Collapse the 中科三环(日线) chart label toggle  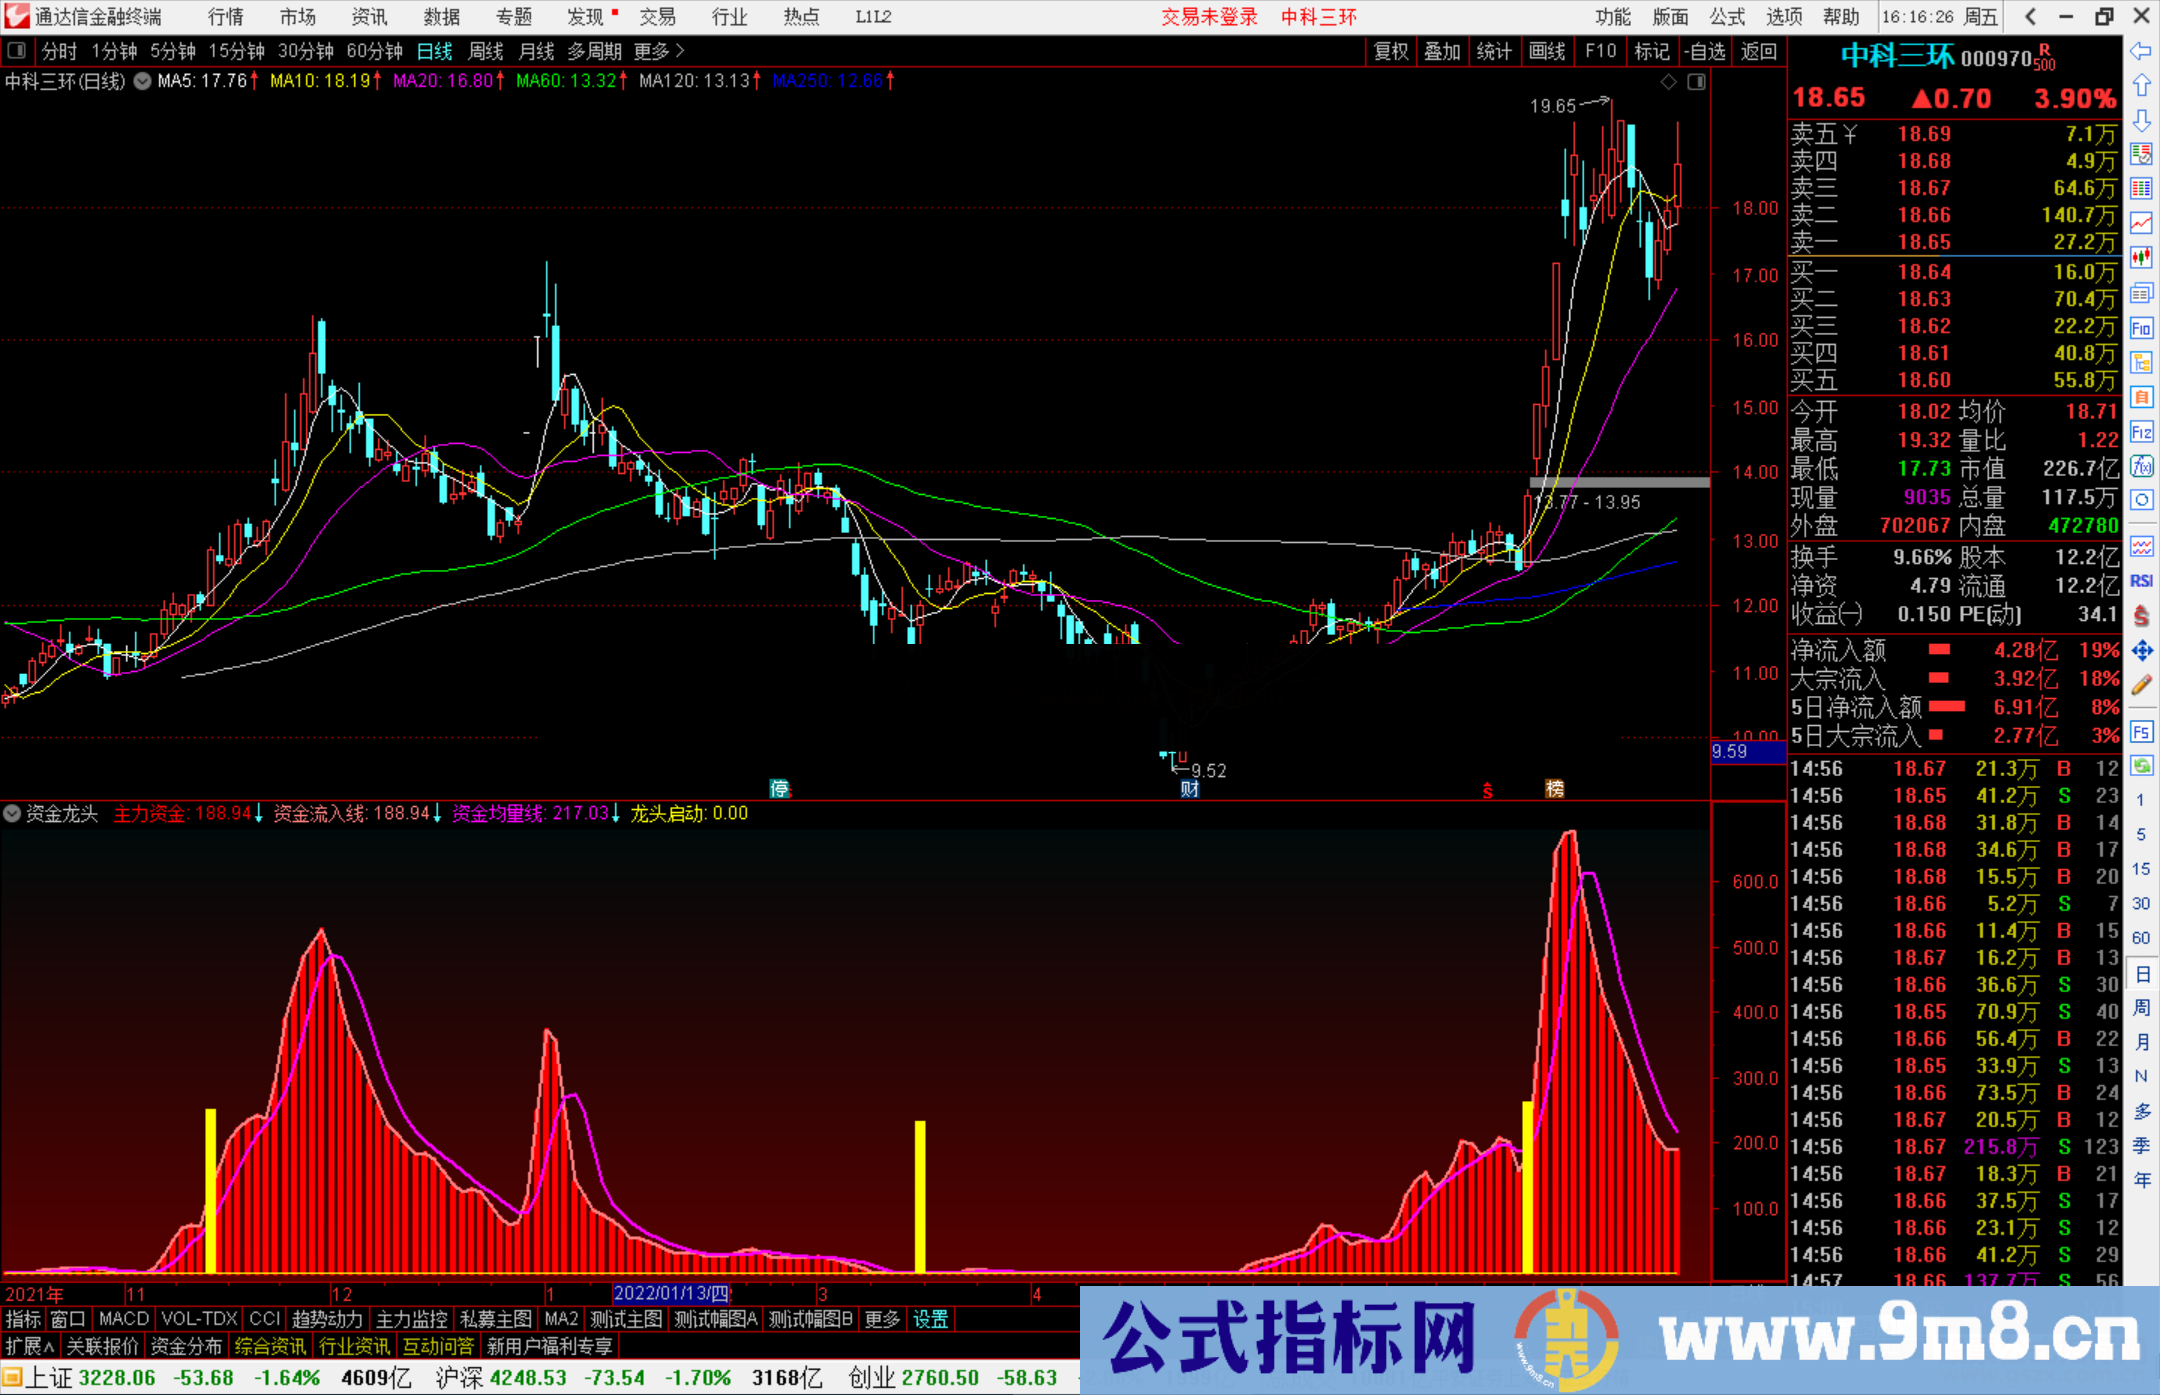pyautogui.click(x=142, y=82)
